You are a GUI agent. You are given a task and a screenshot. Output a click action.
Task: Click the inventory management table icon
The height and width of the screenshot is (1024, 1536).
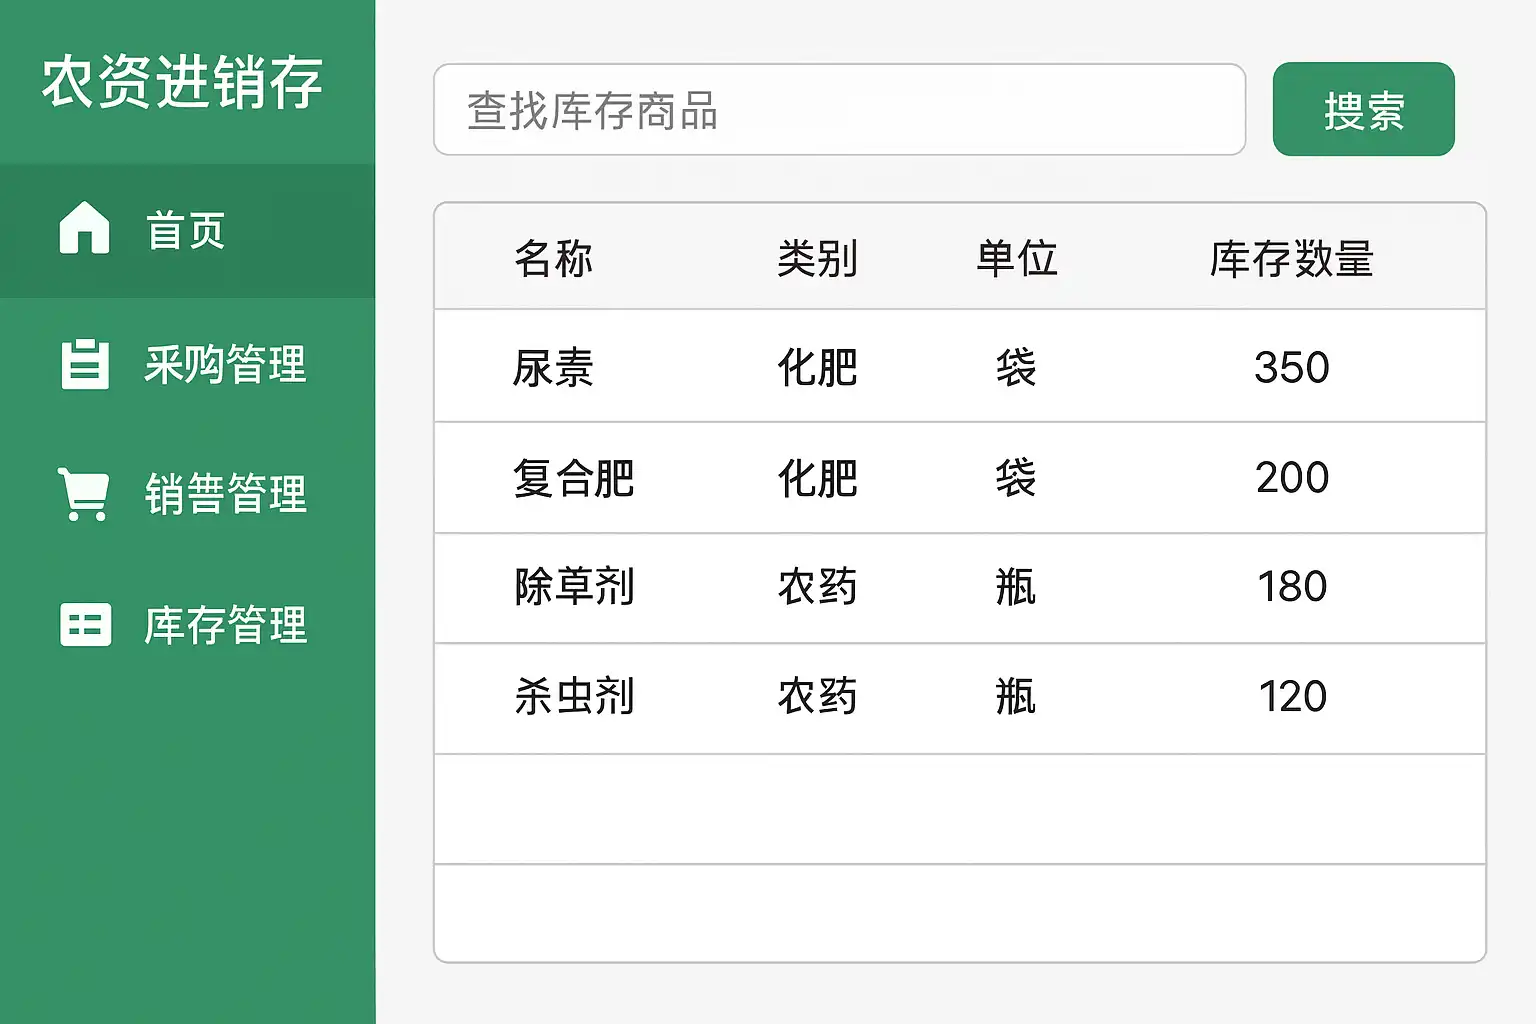(x=85, y=625)
